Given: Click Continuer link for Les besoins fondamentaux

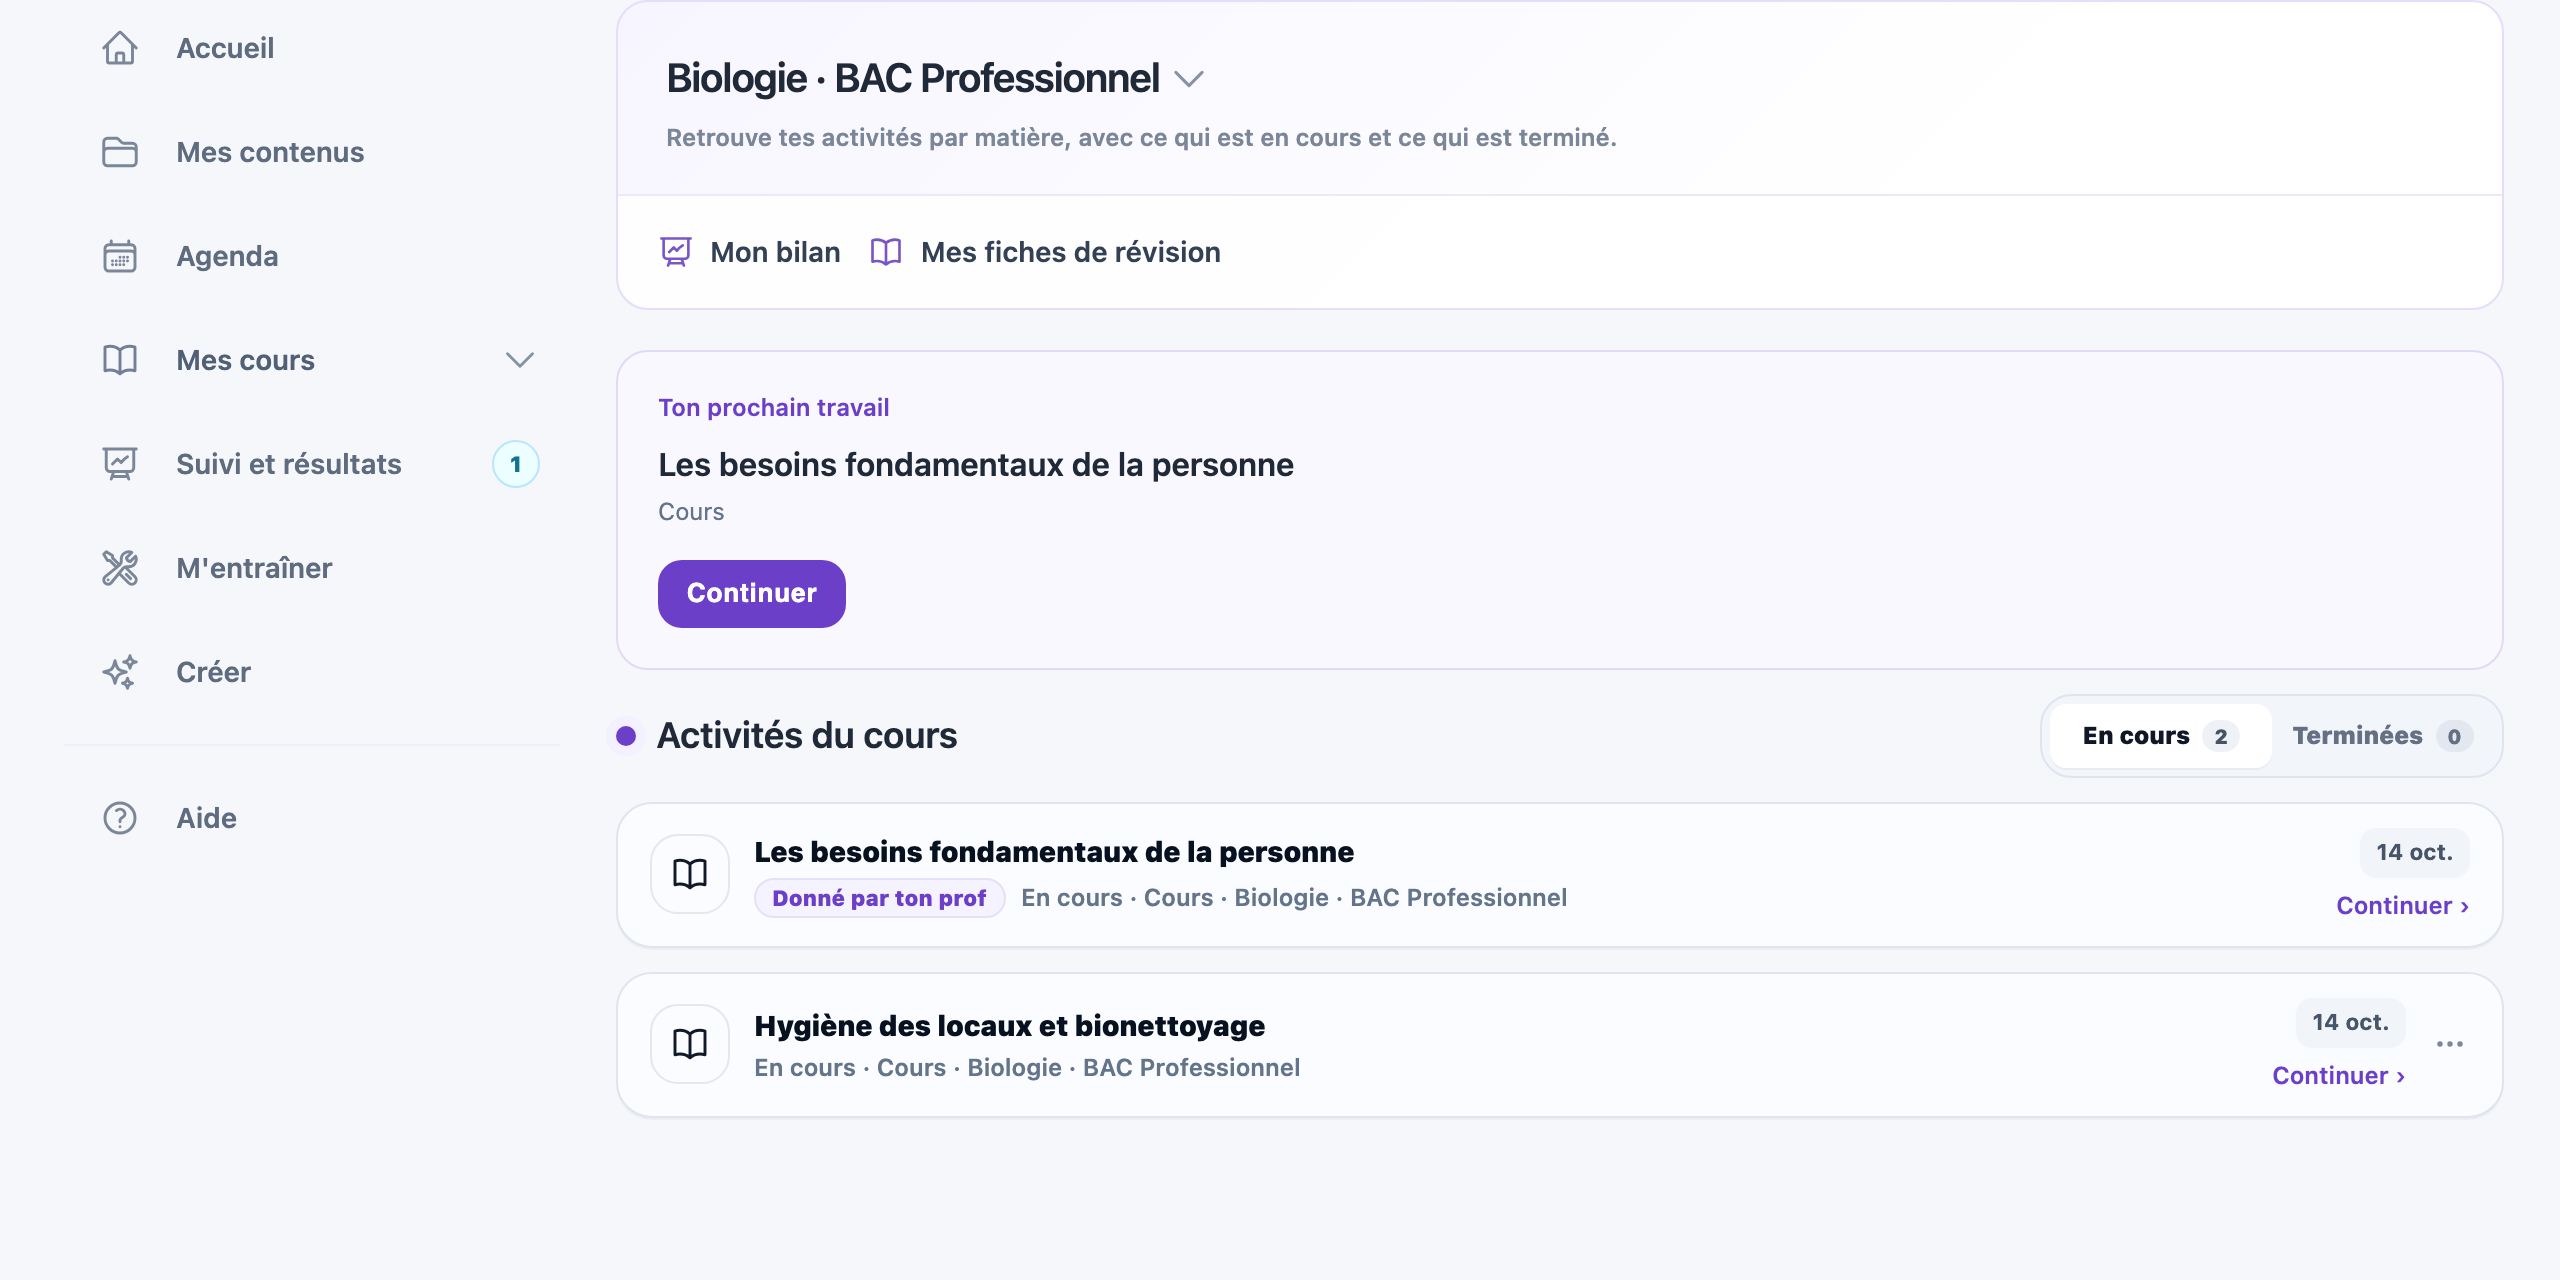Looking at the screenshot, I should tap(2403, 906).
